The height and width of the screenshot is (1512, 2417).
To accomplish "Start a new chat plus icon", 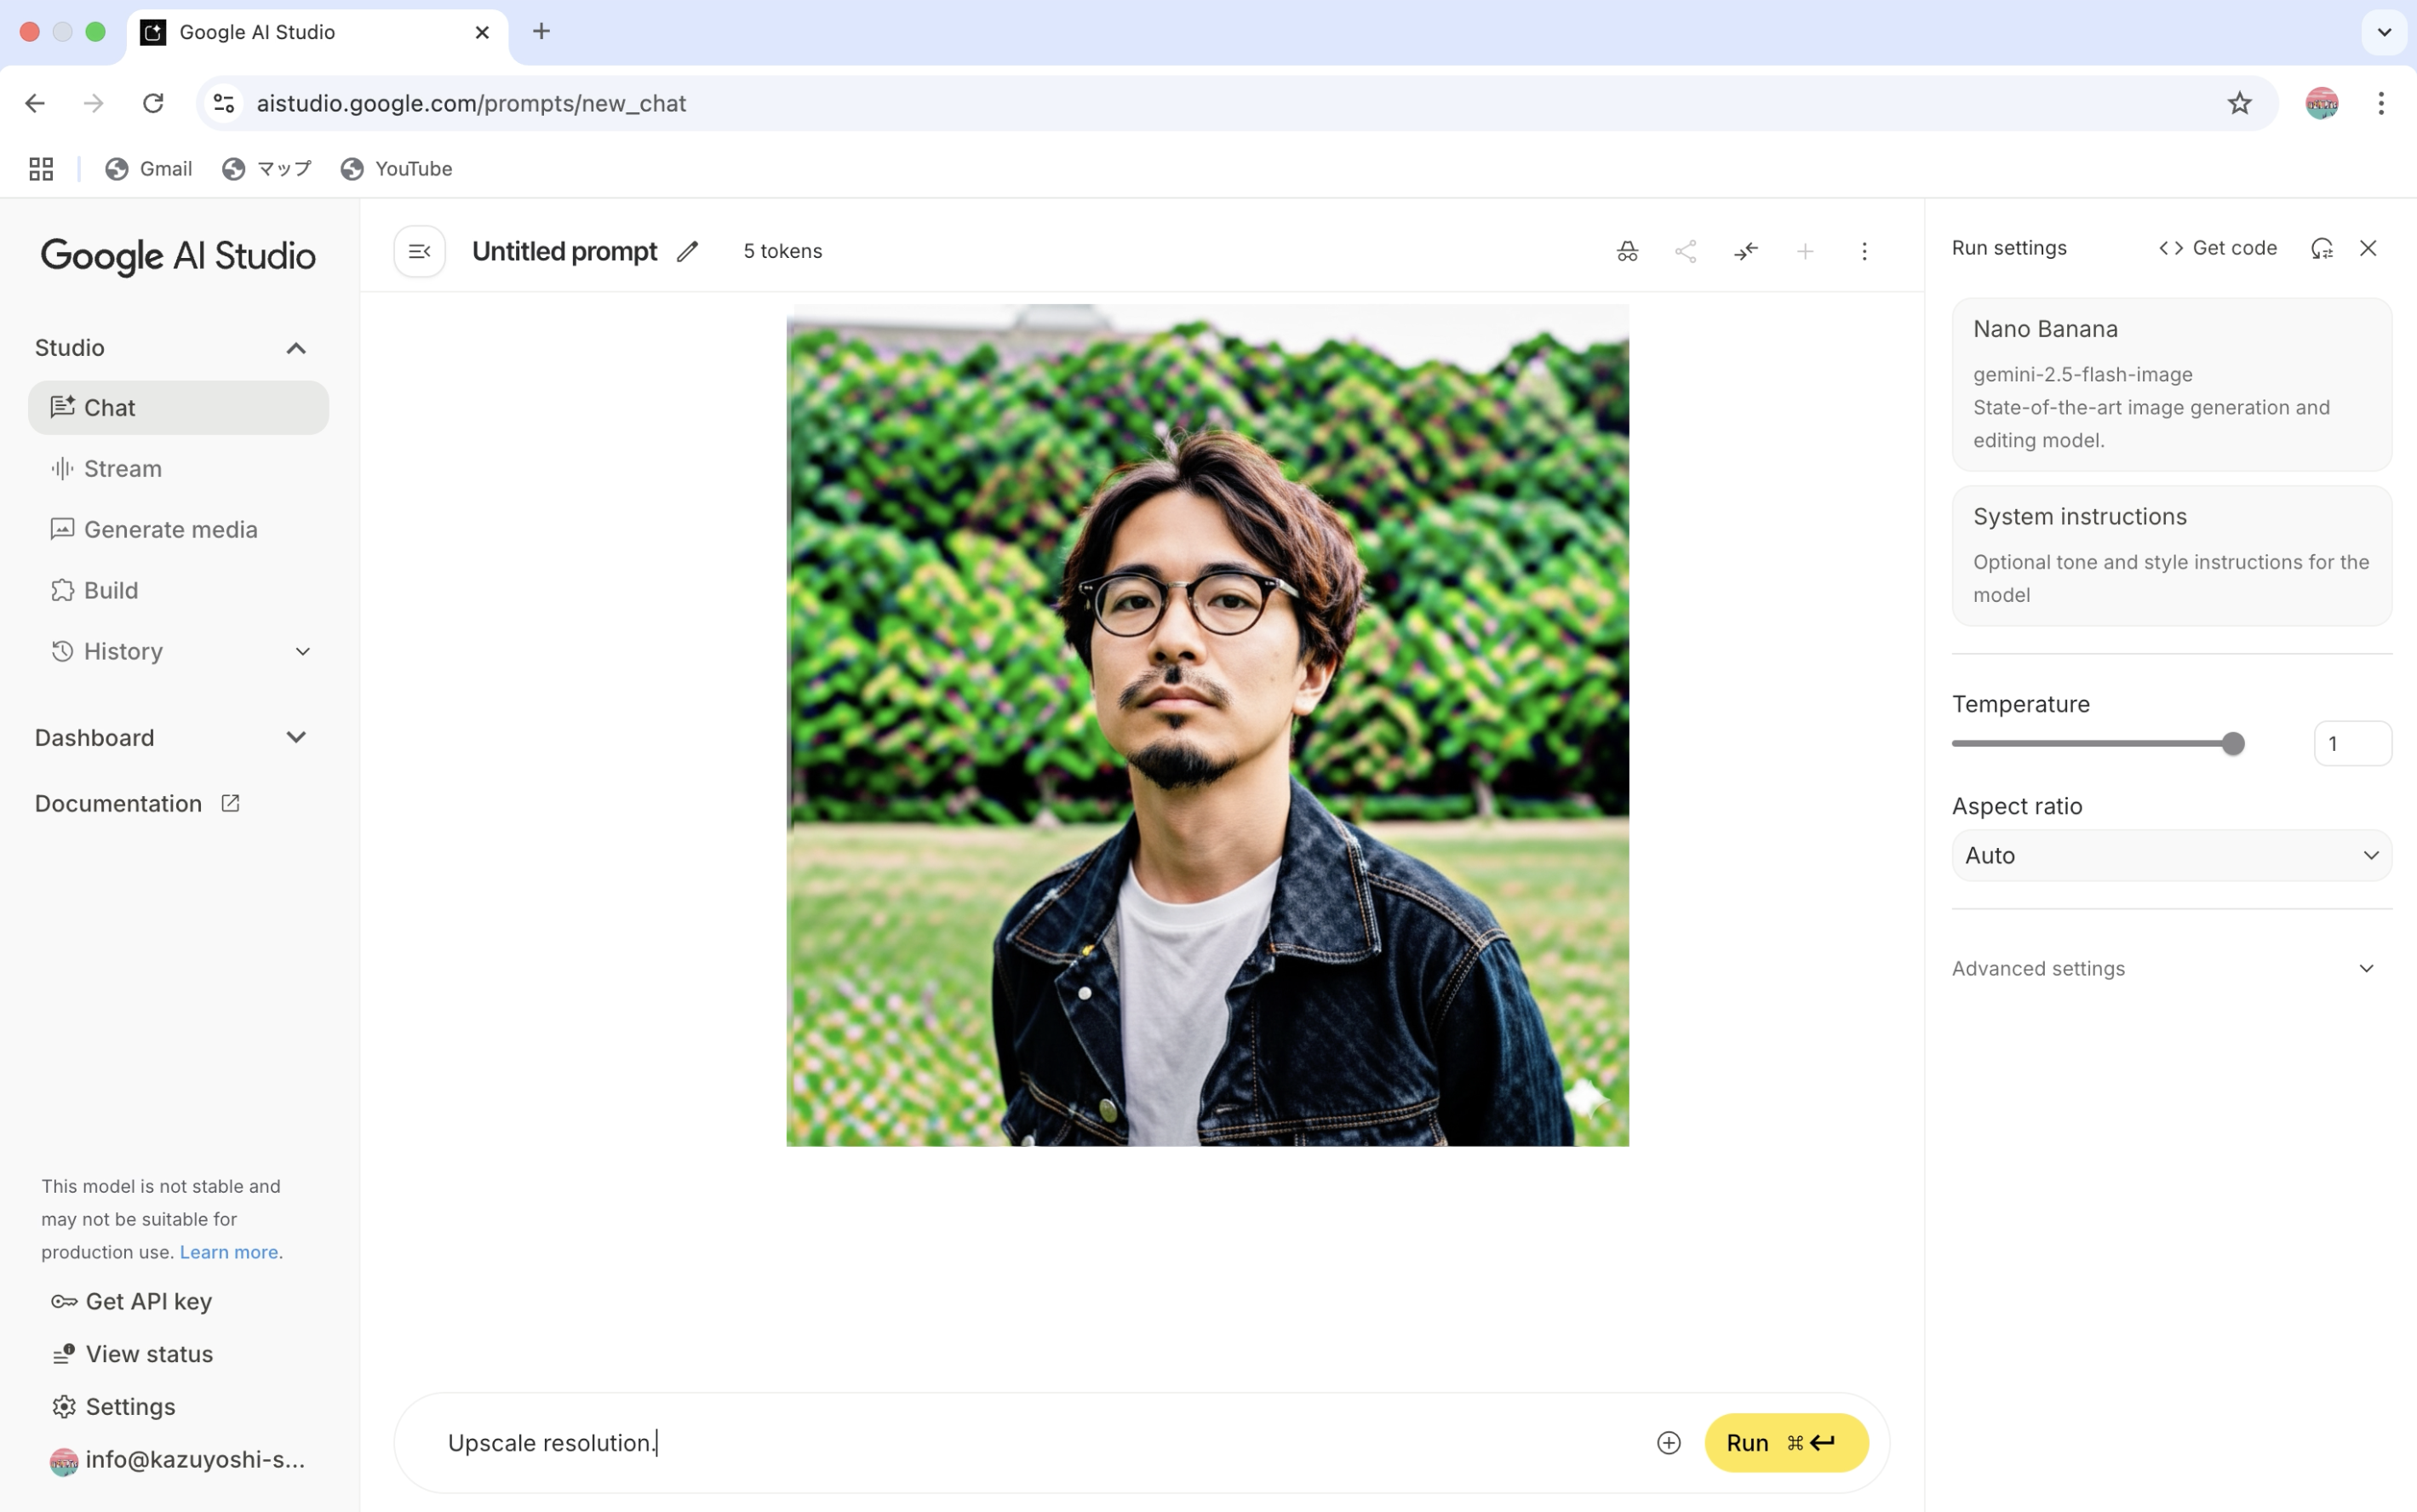I will pyautogui.click(x=1805, y=251).
